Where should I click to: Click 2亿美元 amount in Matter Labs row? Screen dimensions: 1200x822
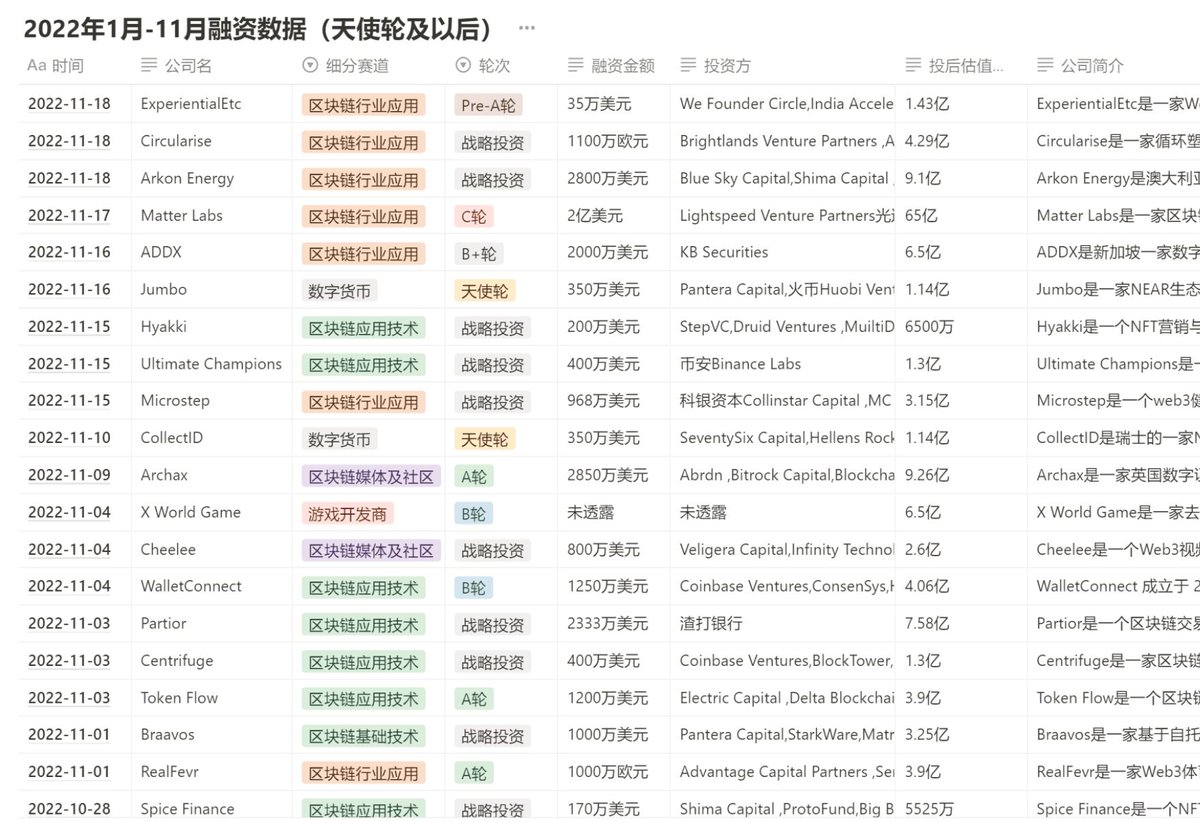[x=595, y=215]
